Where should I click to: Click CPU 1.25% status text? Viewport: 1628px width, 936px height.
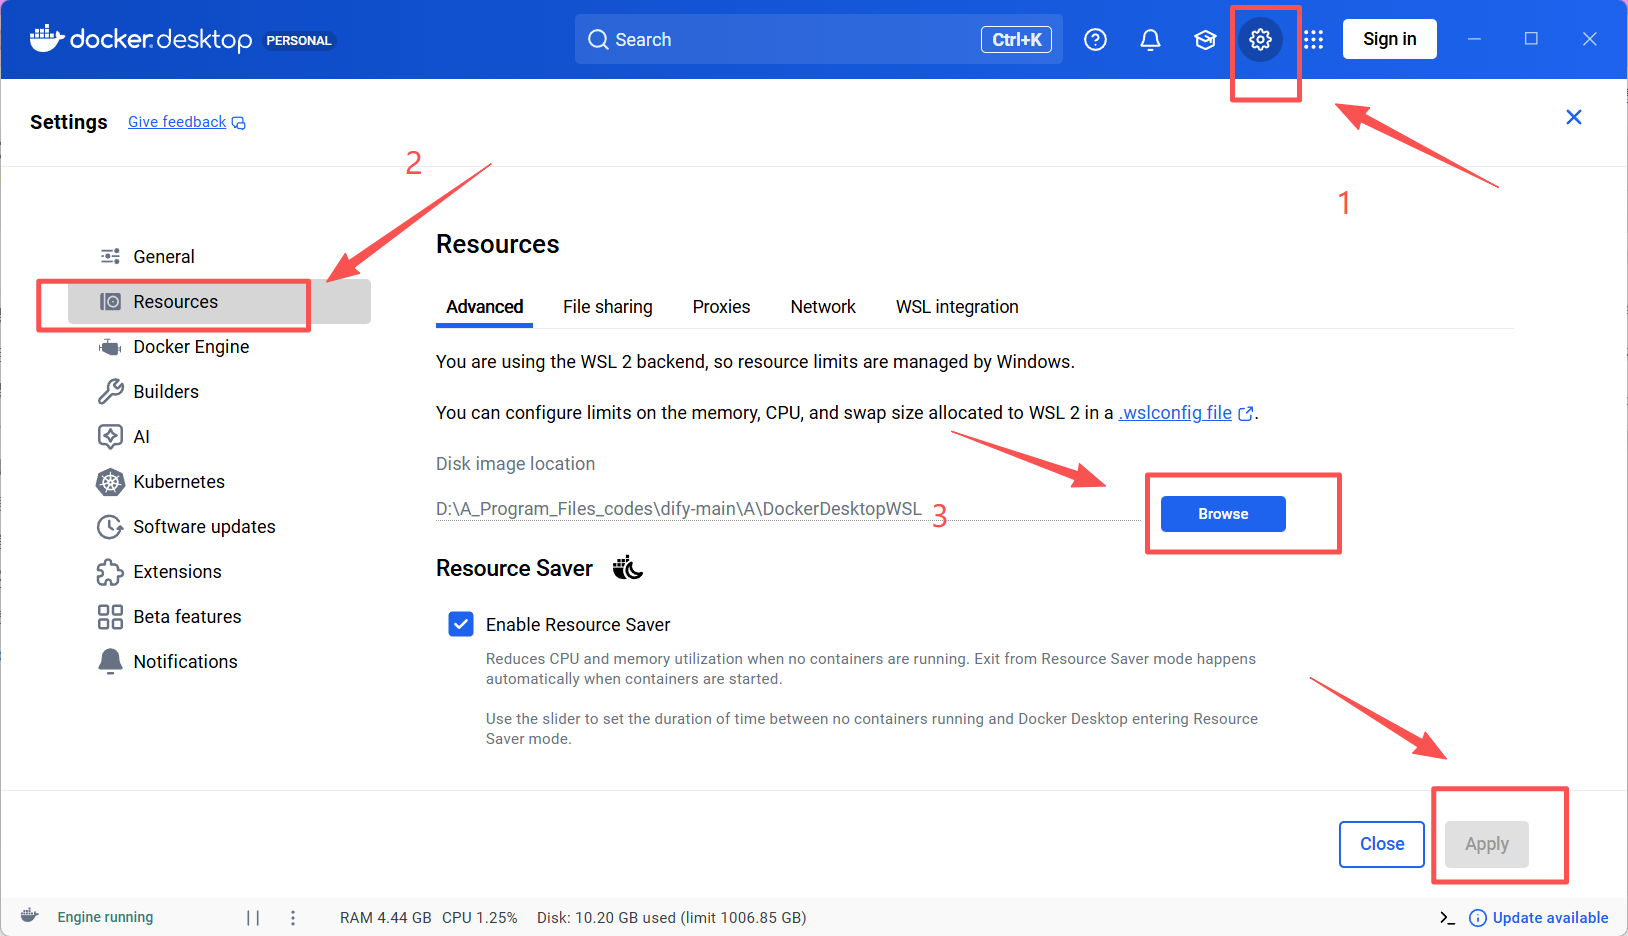pyautogui.click(x=480, y=918)
